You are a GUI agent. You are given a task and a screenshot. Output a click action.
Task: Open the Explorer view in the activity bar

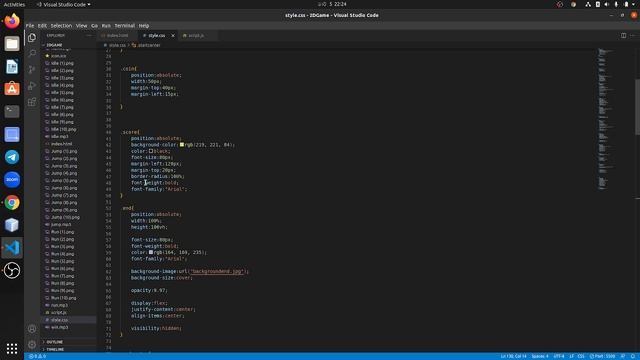pos(32,38)
